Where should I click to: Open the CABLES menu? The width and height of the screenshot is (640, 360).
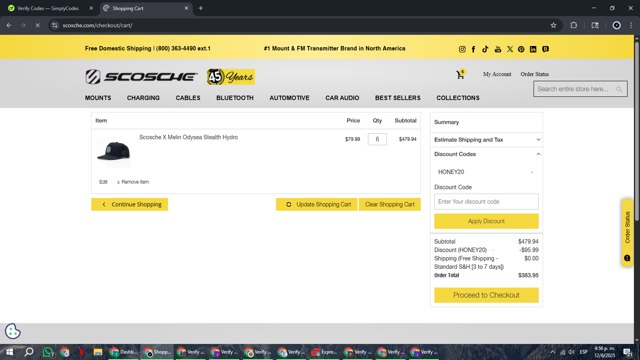(x=188, y=98)
